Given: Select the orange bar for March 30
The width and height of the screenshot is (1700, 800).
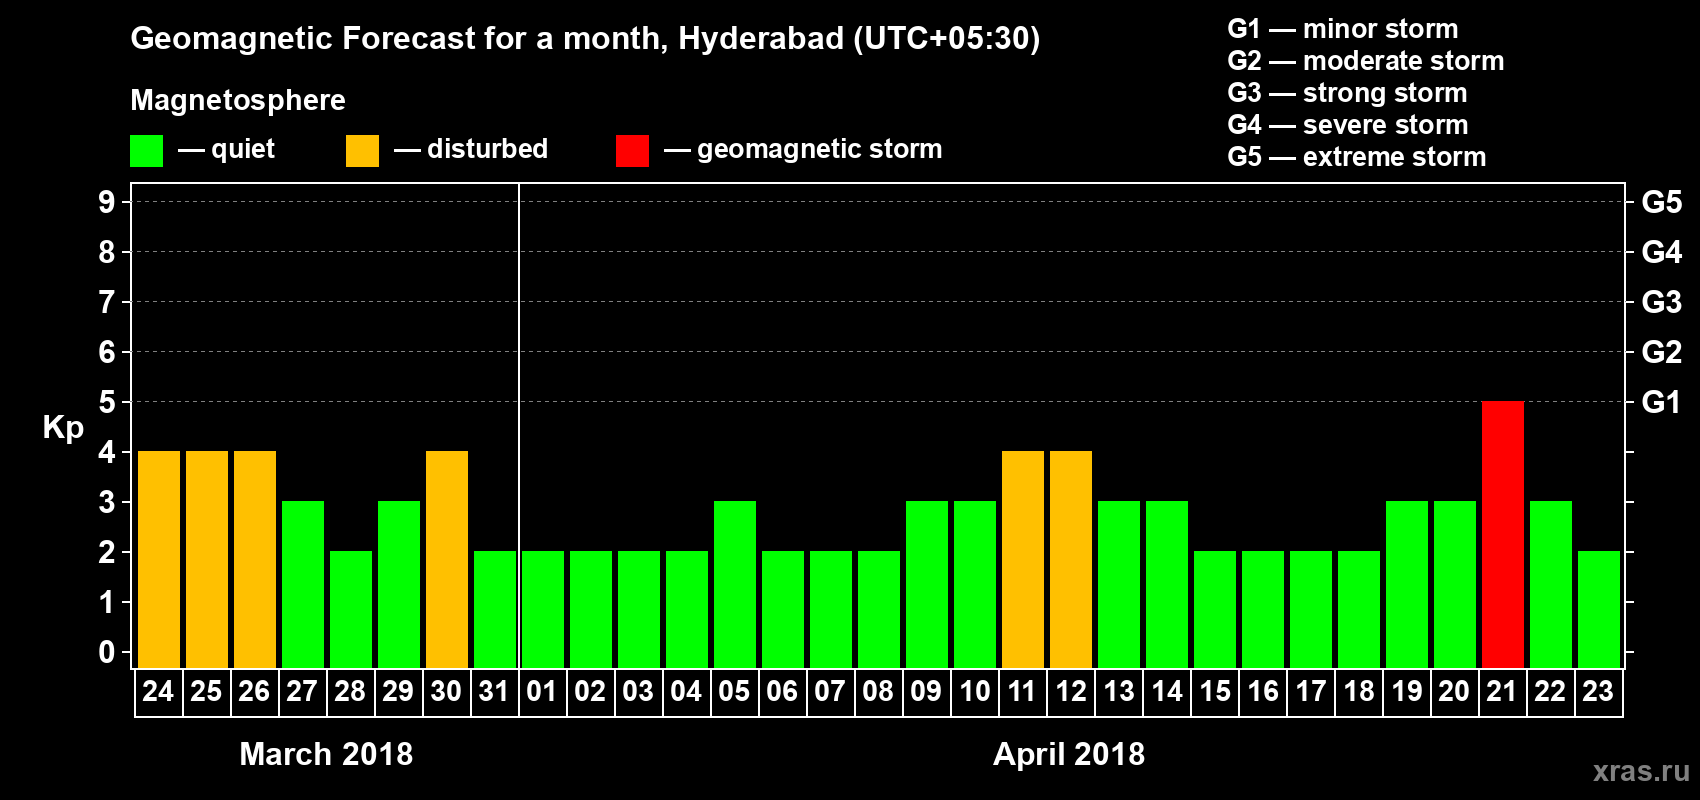Looking at the screenshot, I should [x=447, y=560].
